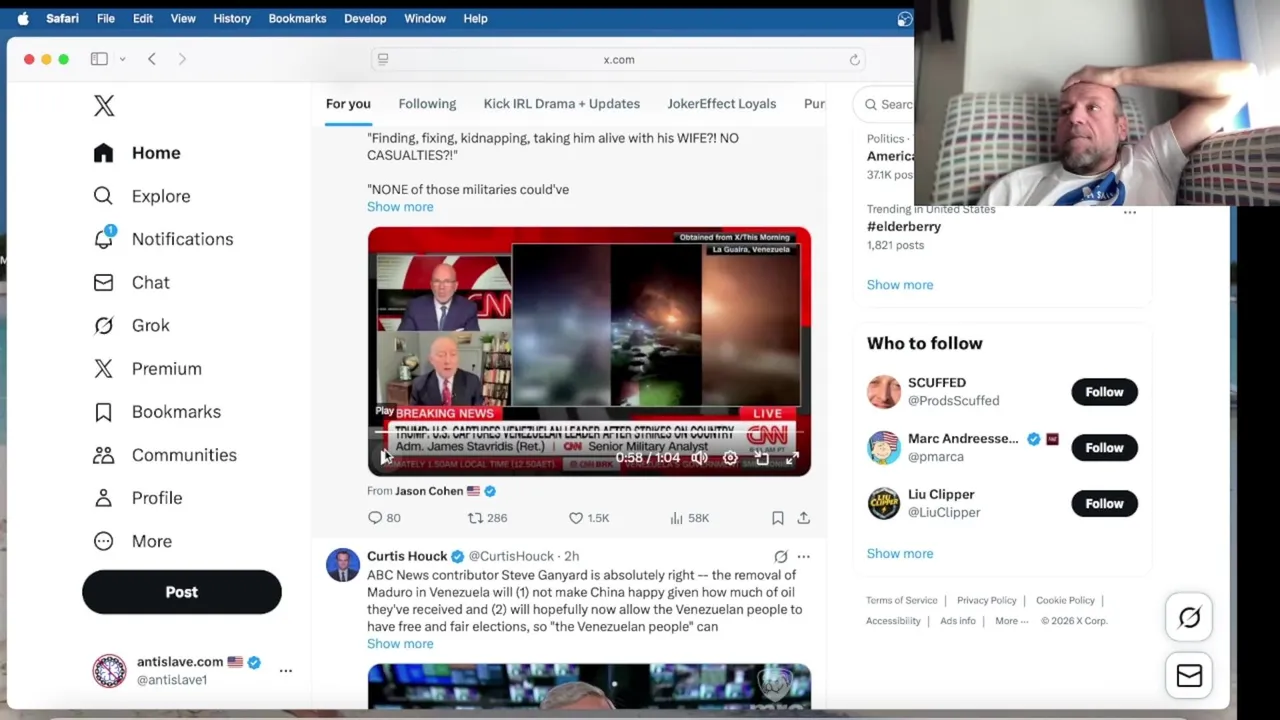Open Apple menu

[23, 18]
